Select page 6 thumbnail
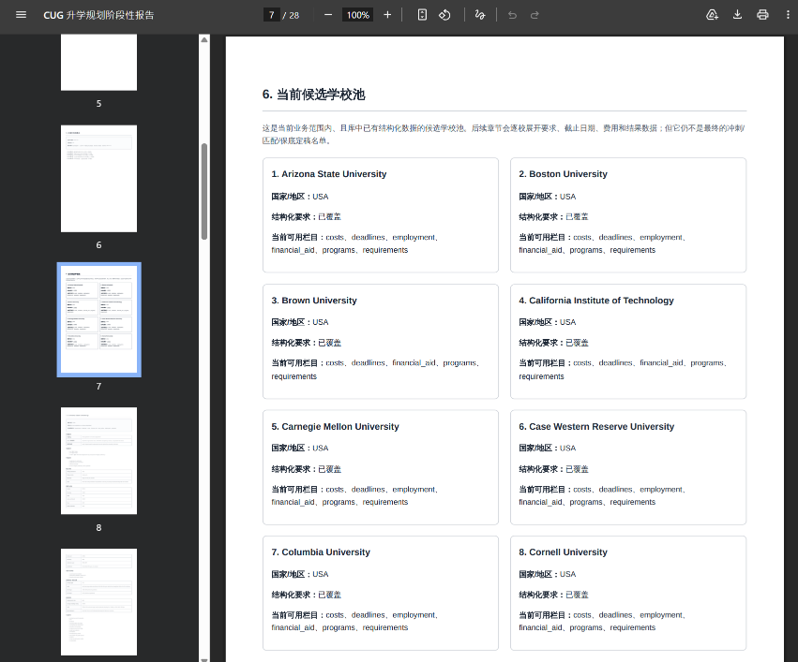Viewport: 798px width, 662px height. point(99,179)
